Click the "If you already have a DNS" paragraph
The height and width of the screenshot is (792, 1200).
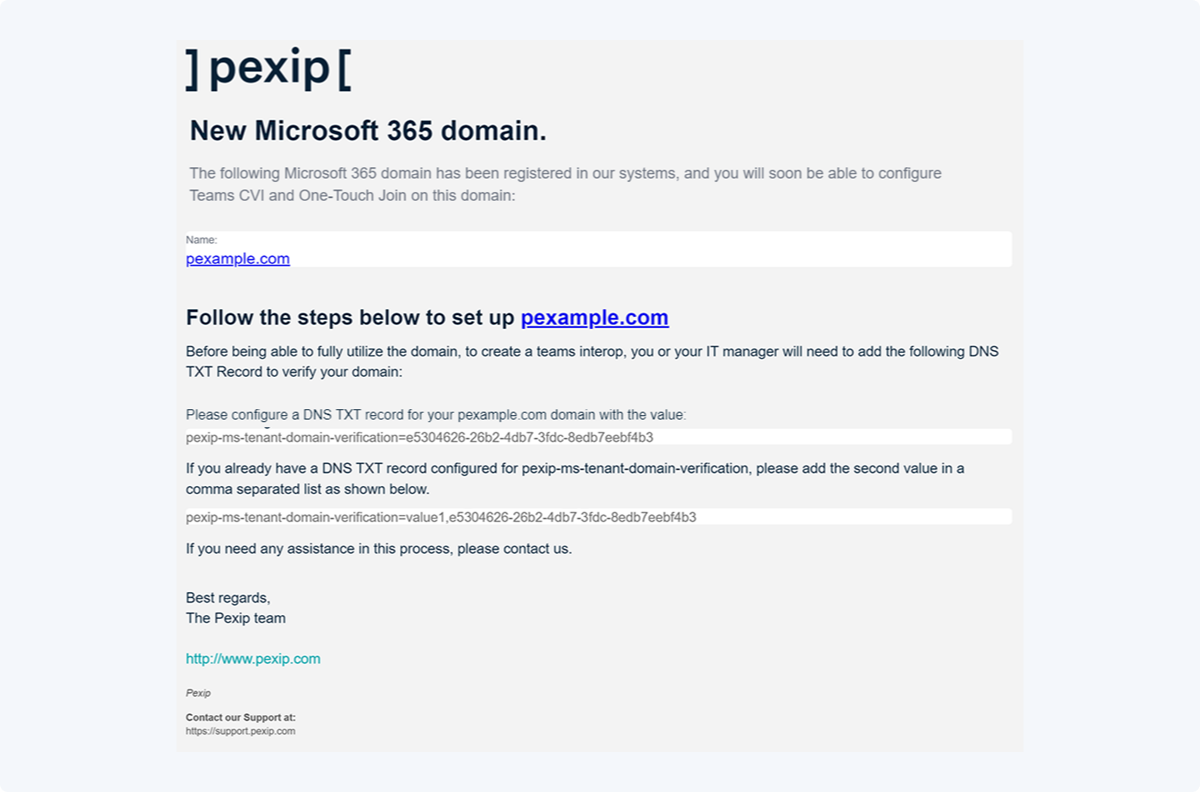click(575, 478)
